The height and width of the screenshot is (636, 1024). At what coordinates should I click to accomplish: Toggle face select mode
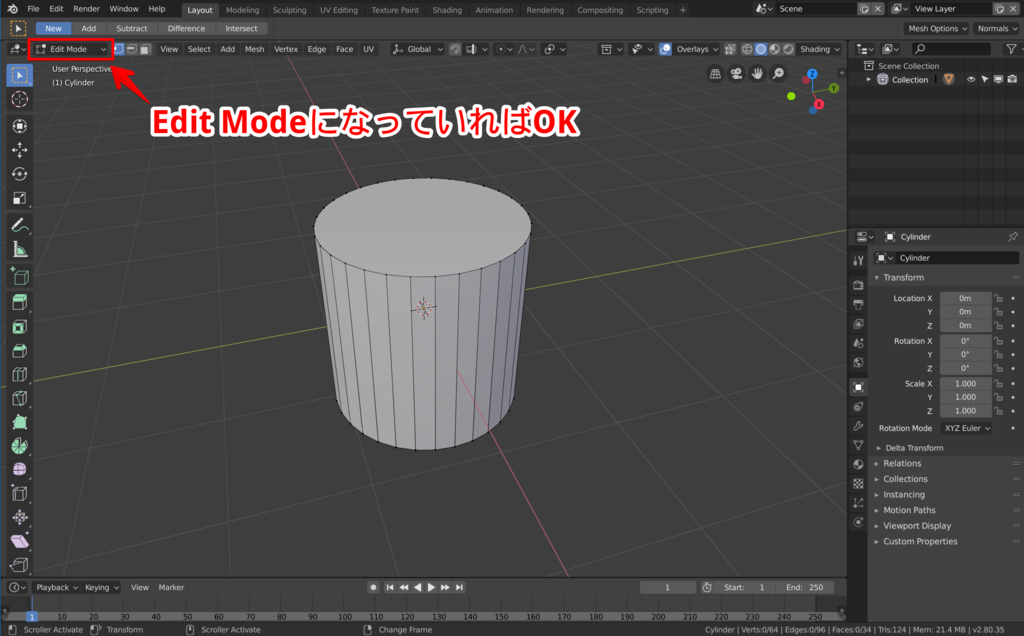click(x=145, y=49)
